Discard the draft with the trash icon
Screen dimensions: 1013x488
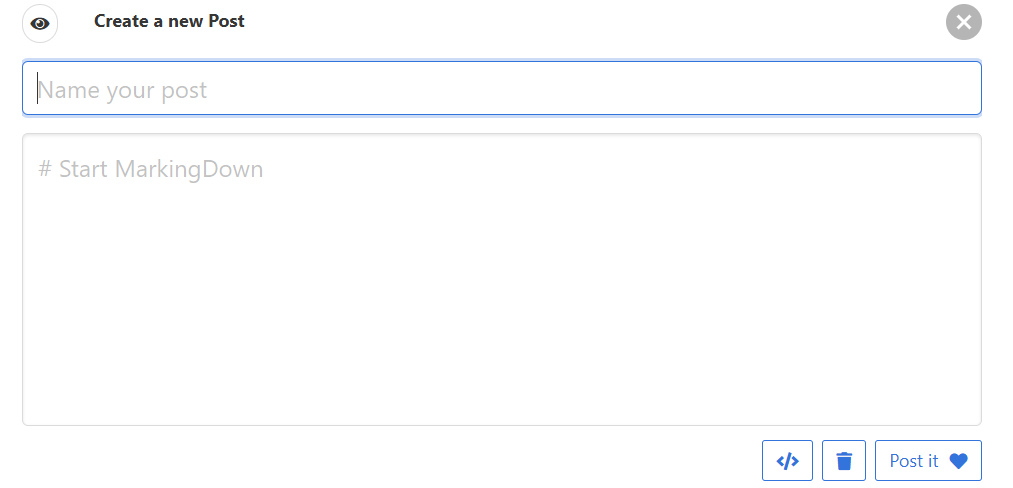point(844,461)
